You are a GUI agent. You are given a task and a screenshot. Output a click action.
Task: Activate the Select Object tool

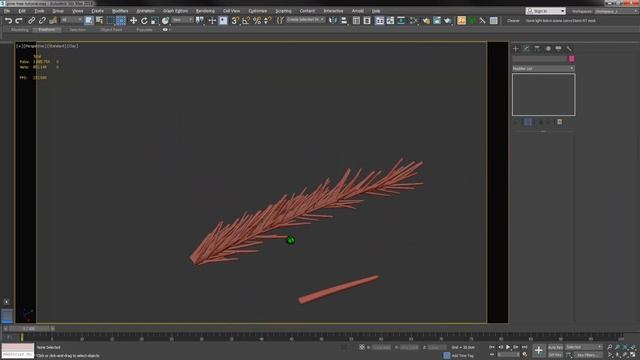[x=89, y=20]
